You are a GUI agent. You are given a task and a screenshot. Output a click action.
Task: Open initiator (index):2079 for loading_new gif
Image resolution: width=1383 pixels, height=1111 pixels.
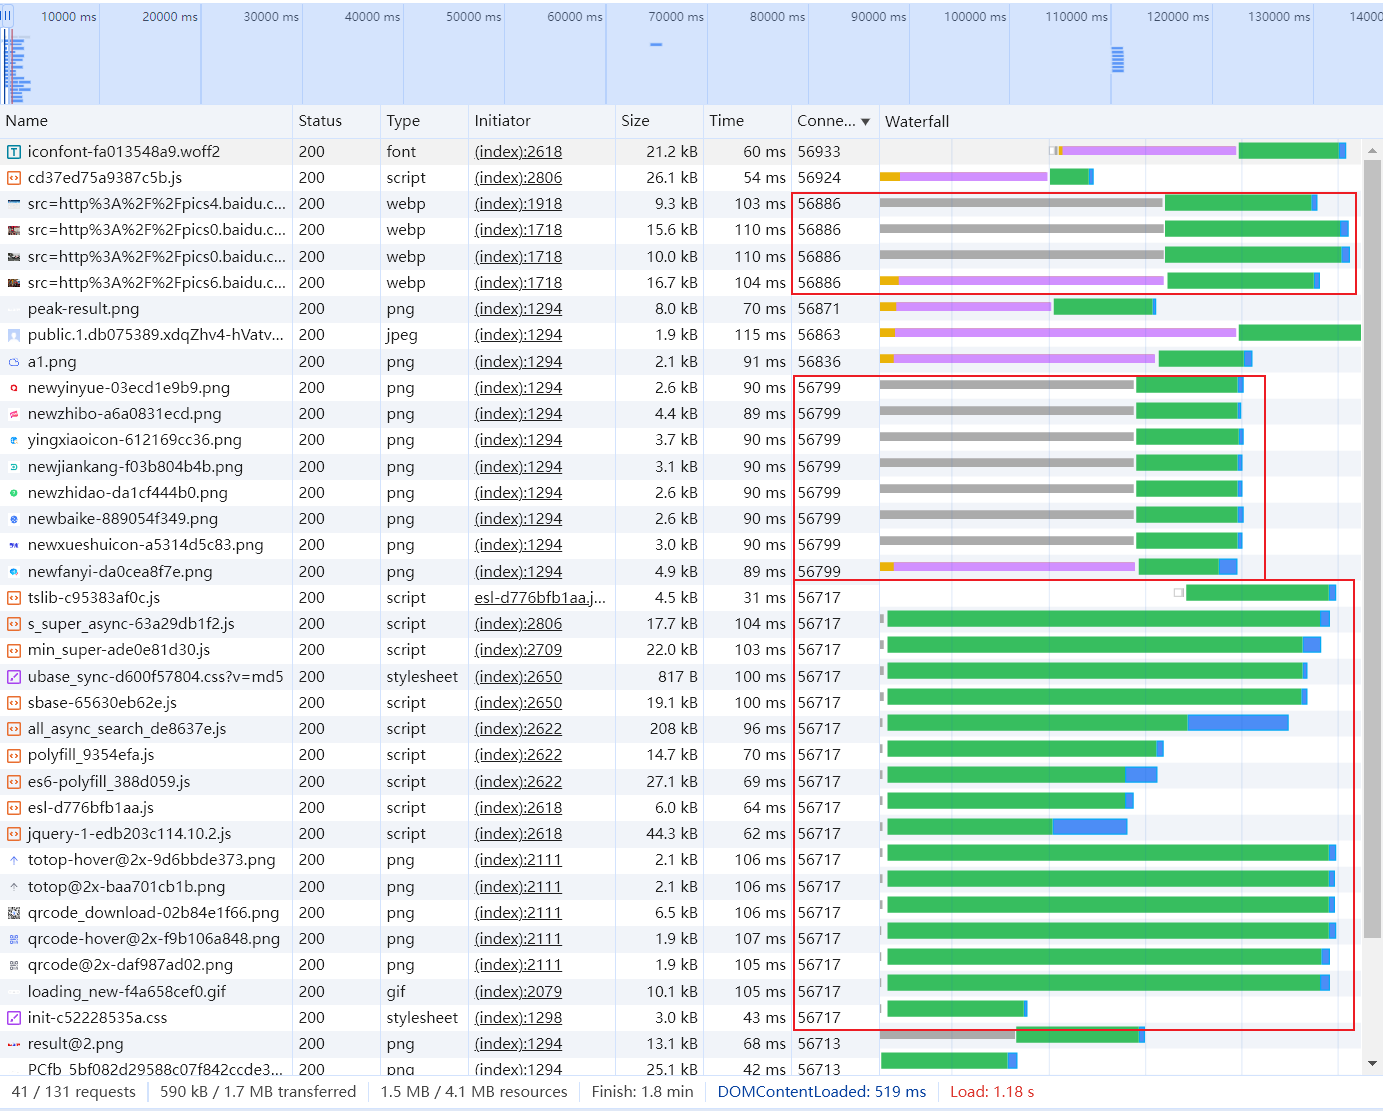pos(518,992)
